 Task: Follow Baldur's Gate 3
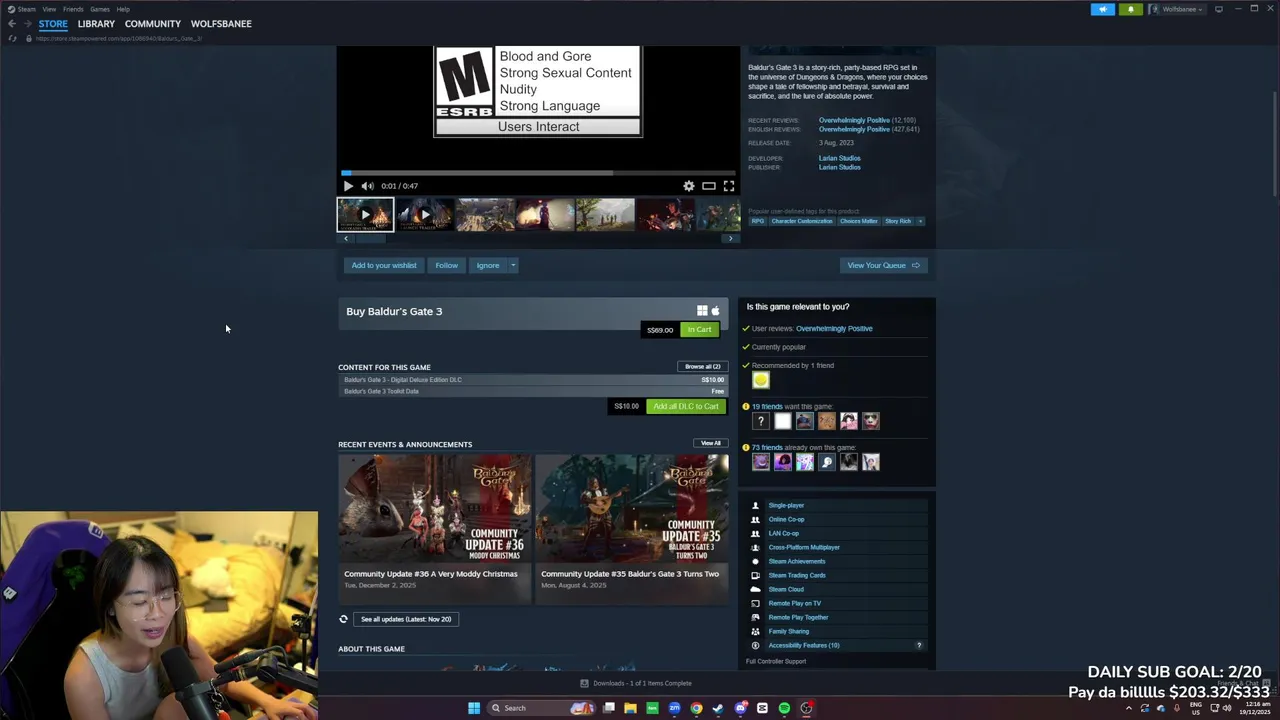click(446, 265)
